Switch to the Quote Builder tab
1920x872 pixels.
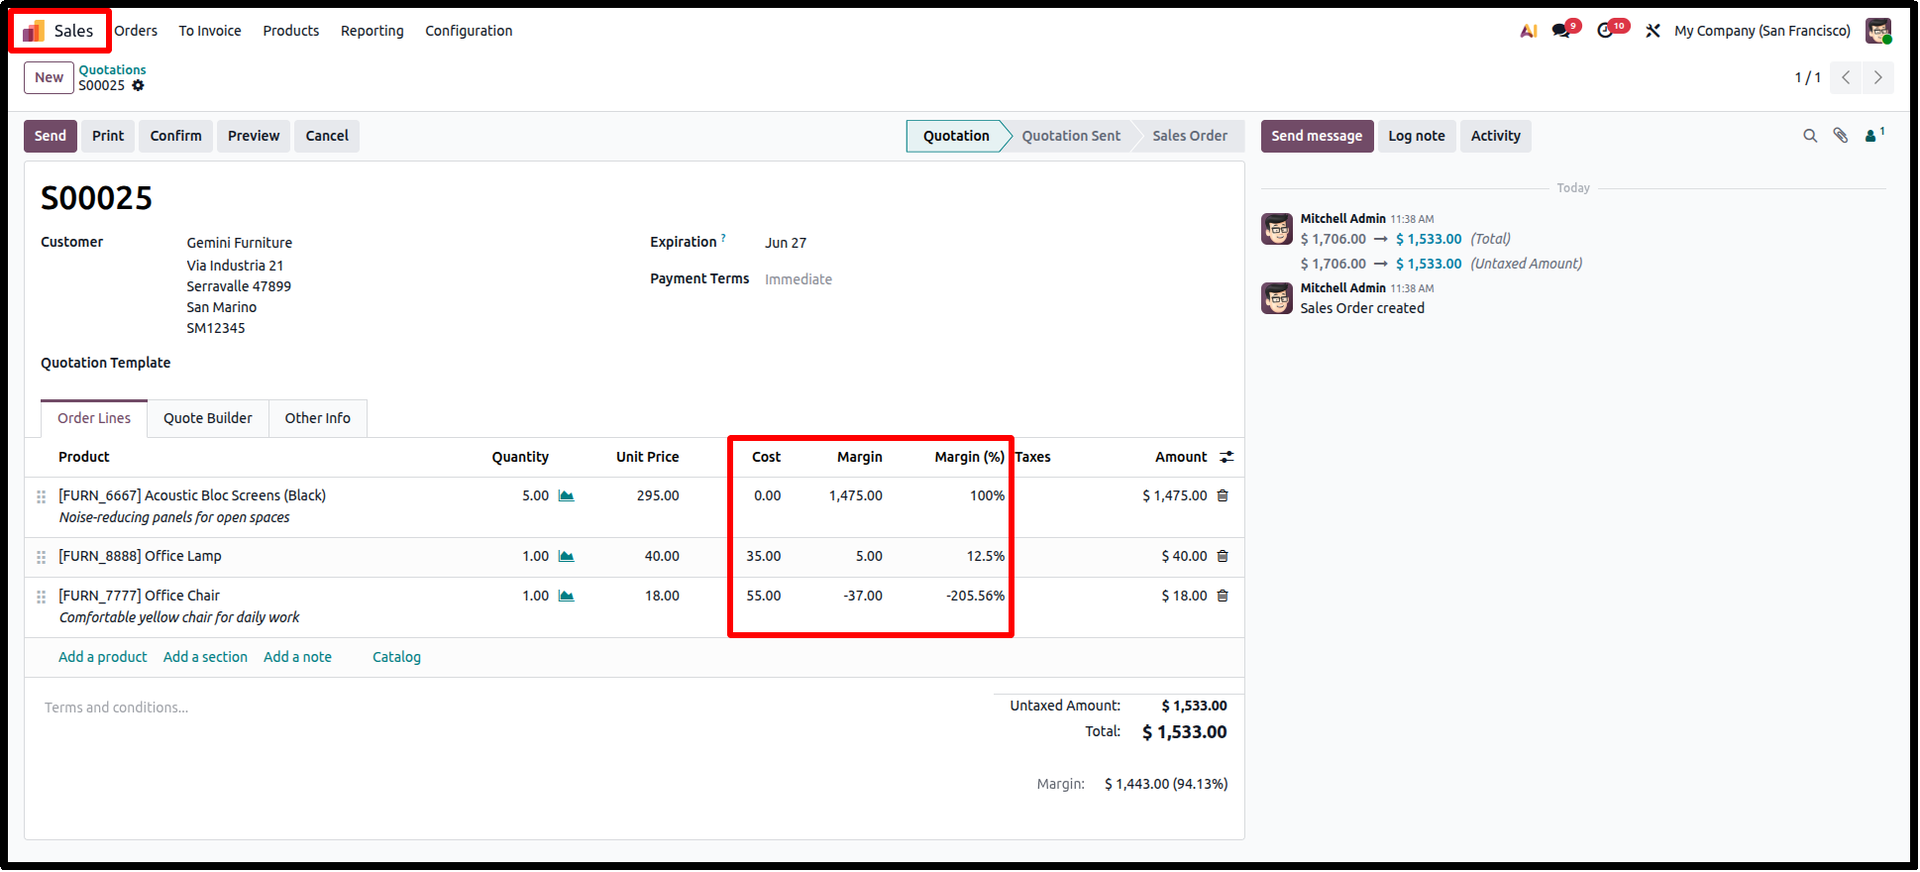tap(208, 418)
